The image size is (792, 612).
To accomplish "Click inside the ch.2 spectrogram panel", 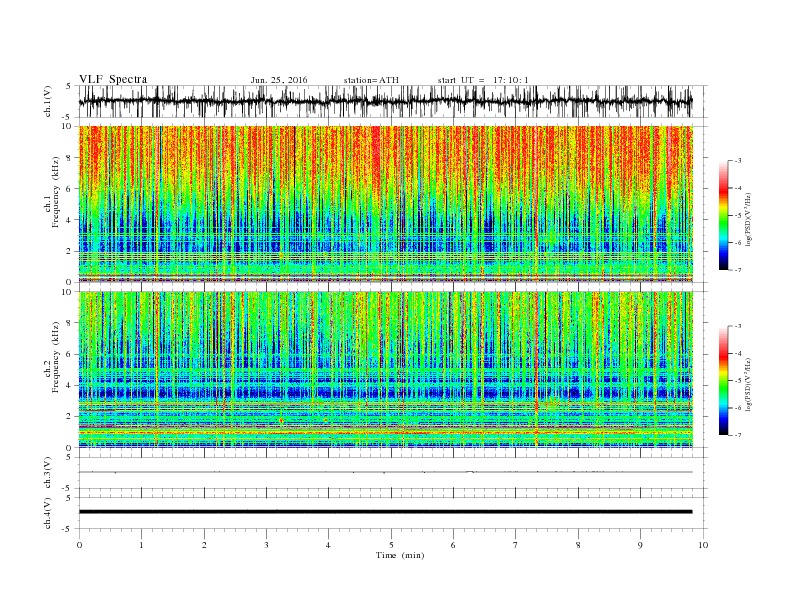I will [x=386, y=370].
